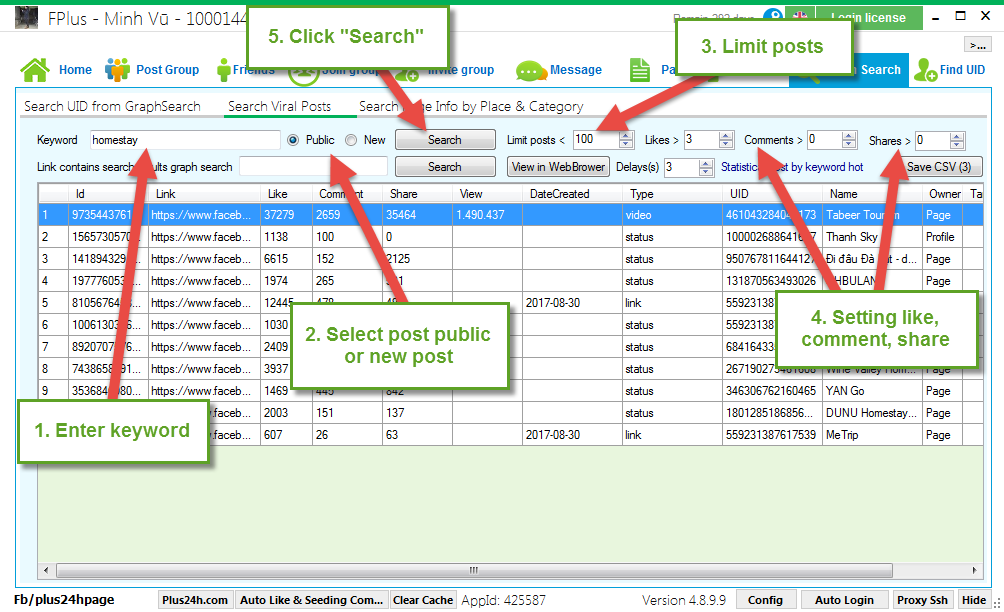Sort by the DateCreated column header
This screenshot has width=1004, height=612.
[572, 193]
